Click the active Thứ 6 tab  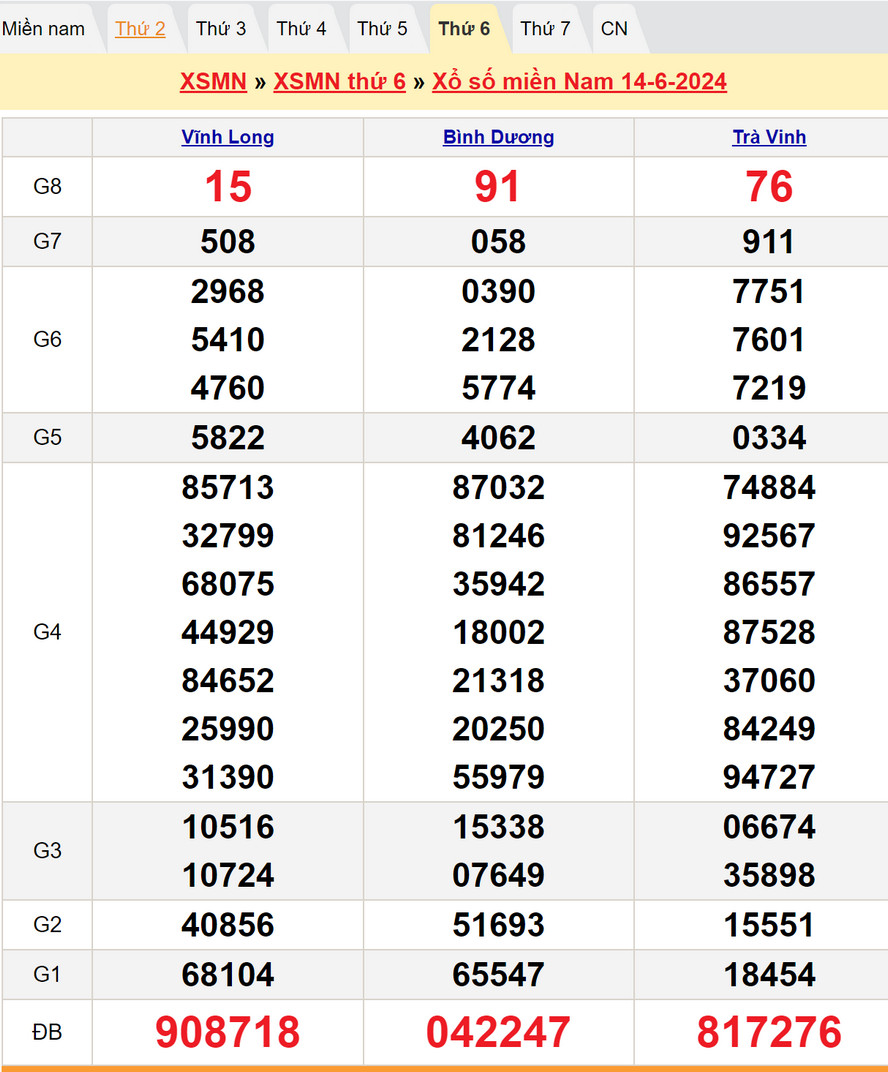[x=464, y=29]
